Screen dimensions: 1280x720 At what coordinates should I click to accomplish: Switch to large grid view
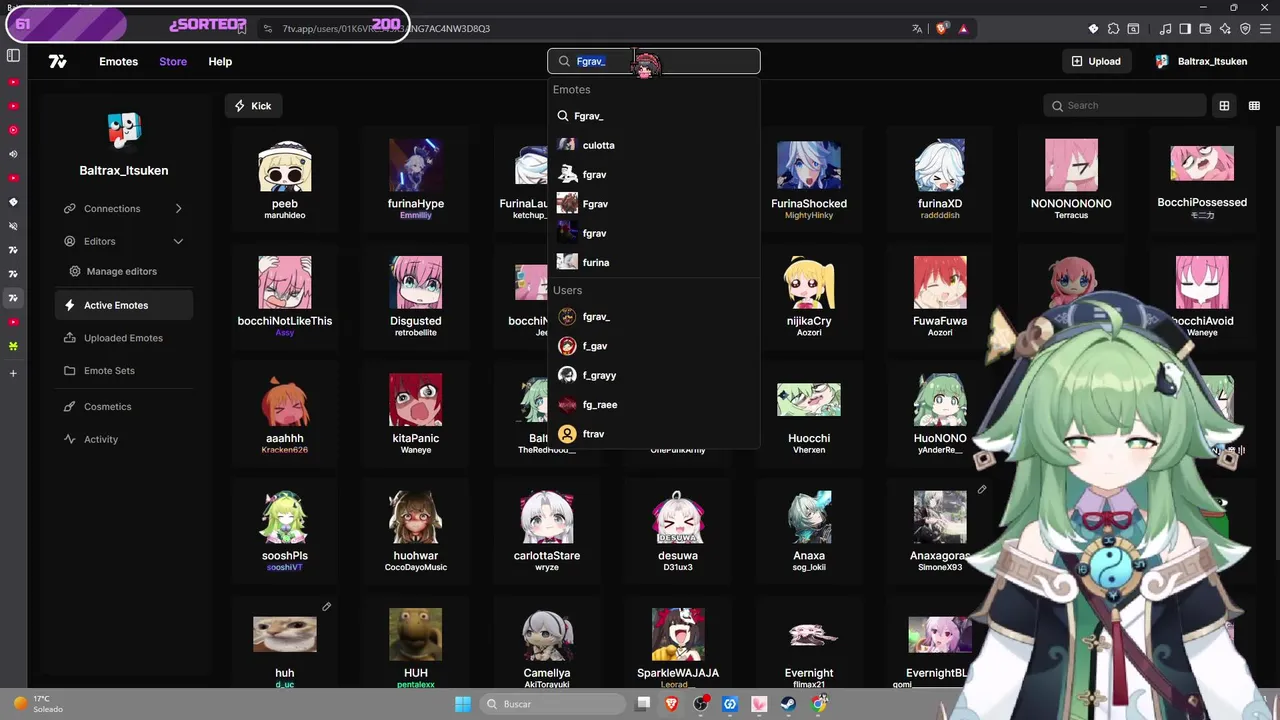pos(1224,105)
